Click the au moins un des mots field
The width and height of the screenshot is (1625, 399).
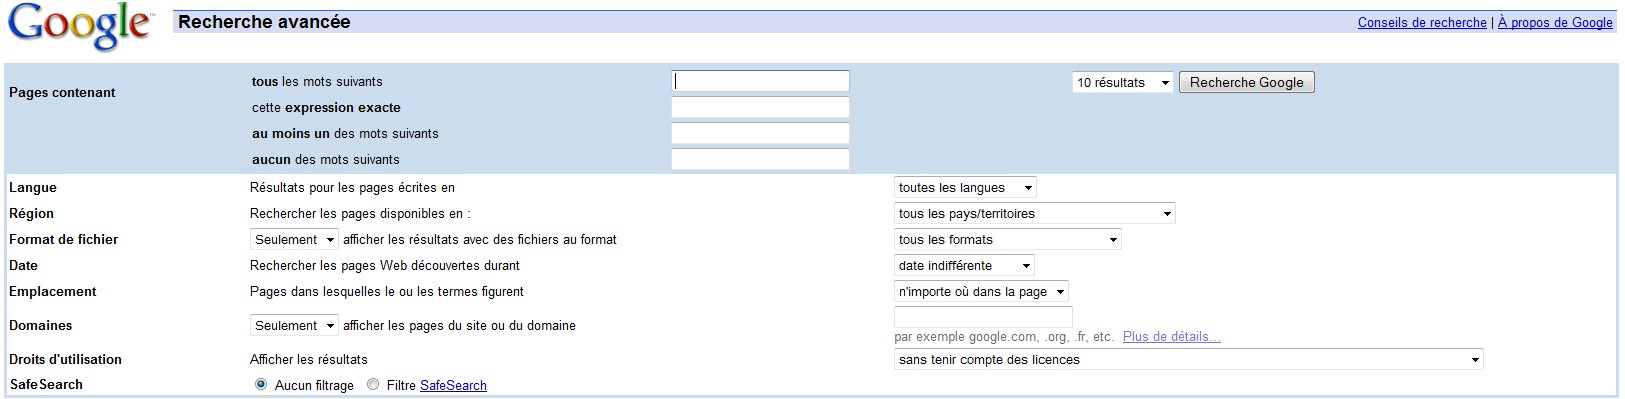(x=760, y=133)
